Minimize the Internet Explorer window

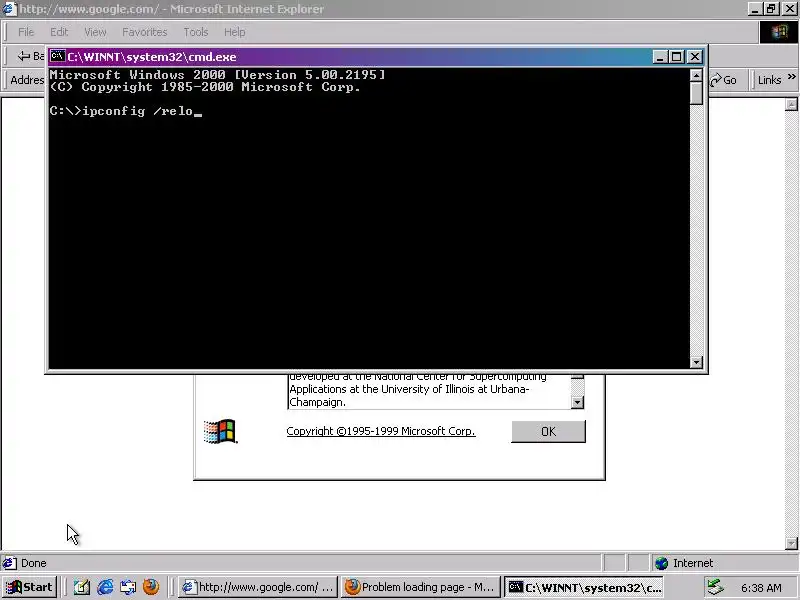click(x=756, y=9)
